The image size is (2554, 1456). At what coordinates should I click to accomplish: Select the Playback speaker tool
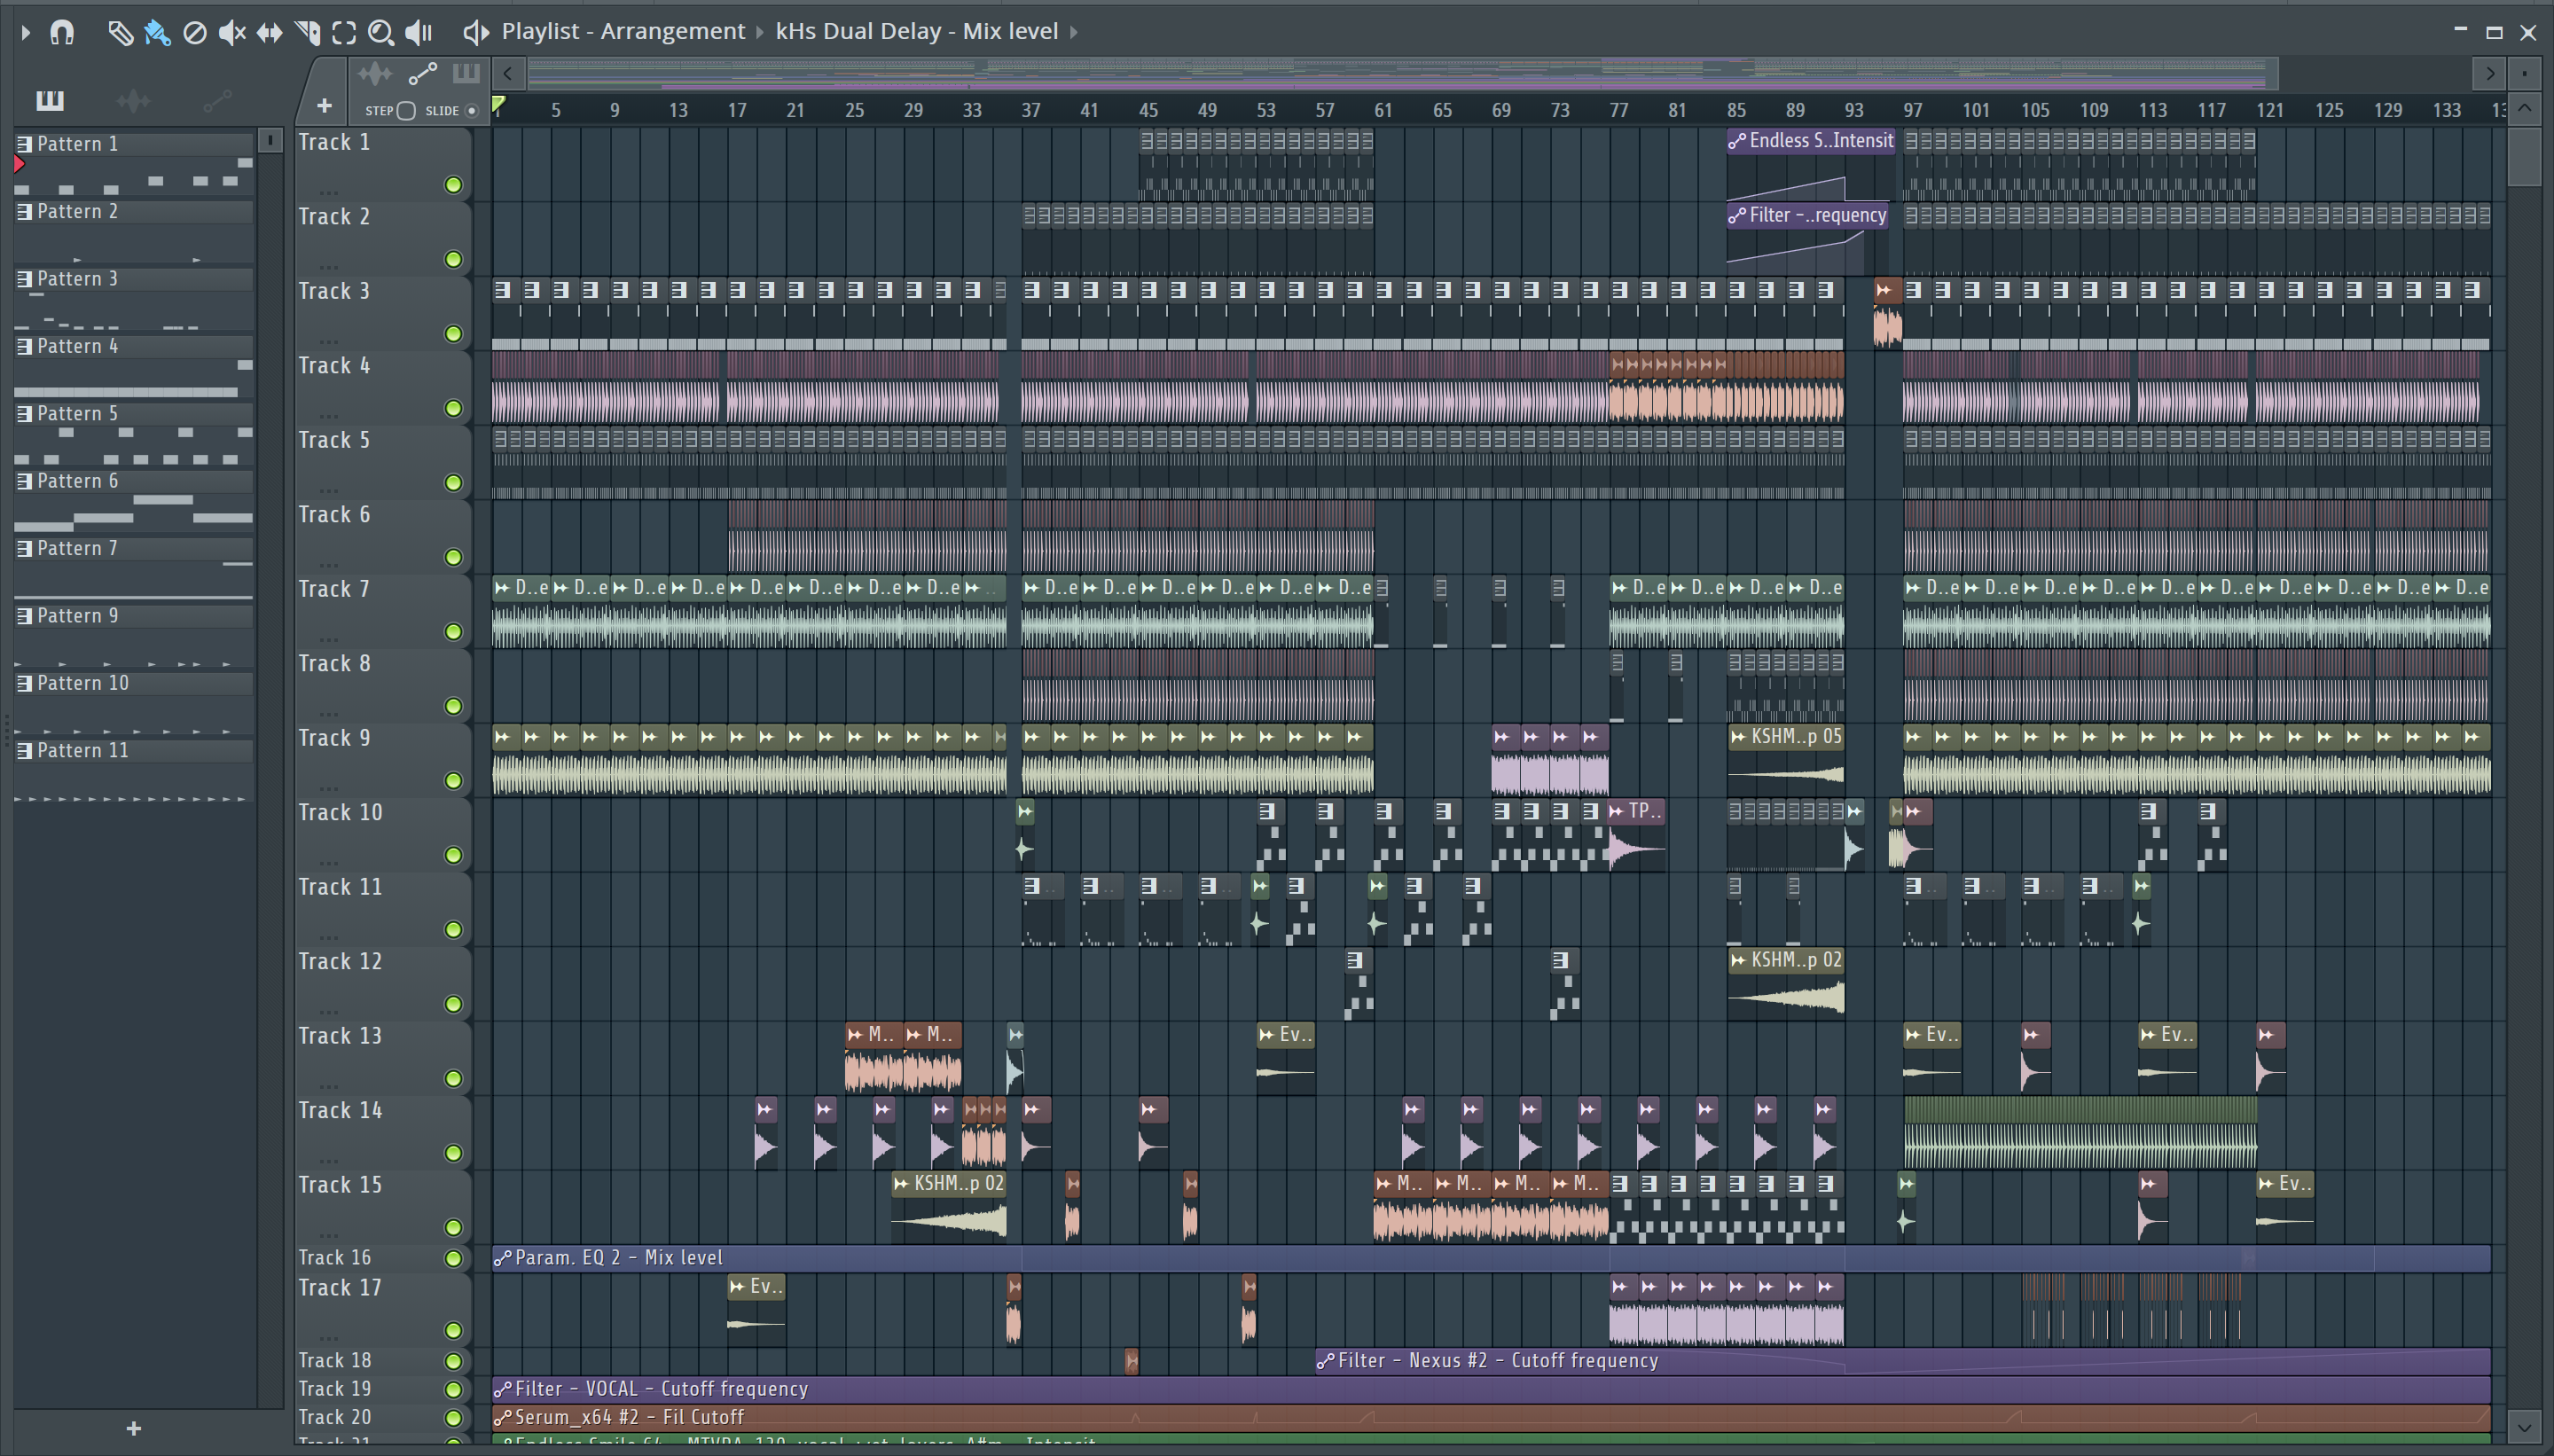pyautogui.click(x=419, y=33)
